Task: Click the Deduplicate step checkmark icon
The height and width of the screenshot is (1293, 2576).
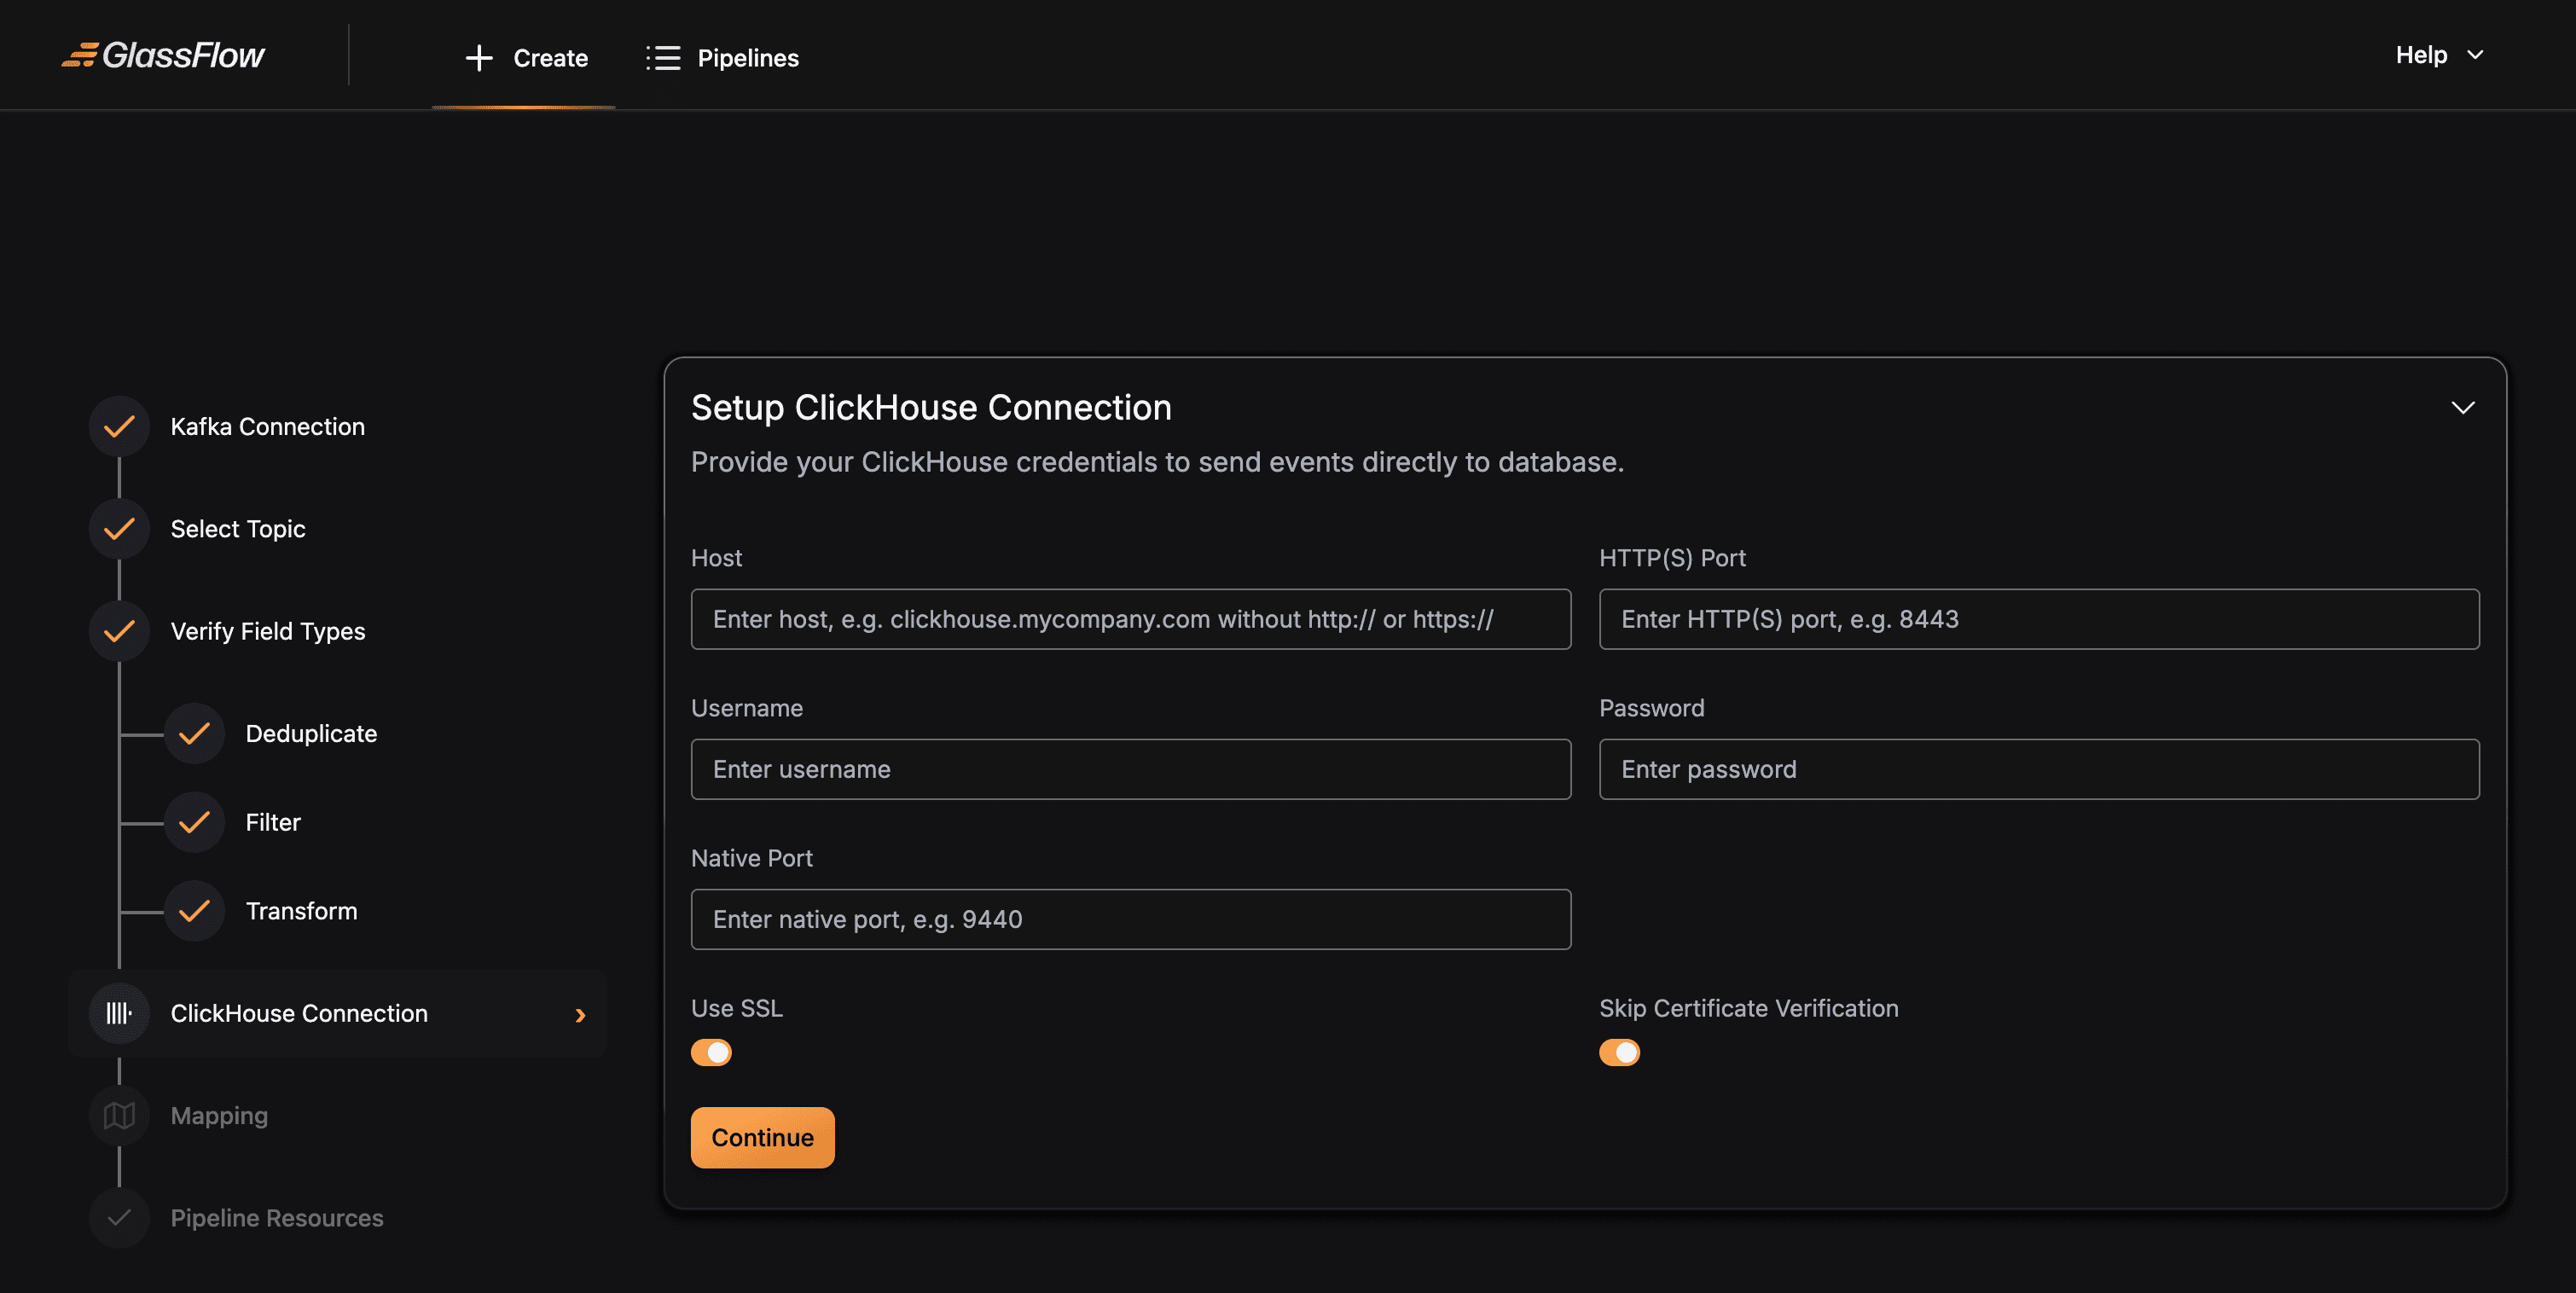Action: point(194,733)
